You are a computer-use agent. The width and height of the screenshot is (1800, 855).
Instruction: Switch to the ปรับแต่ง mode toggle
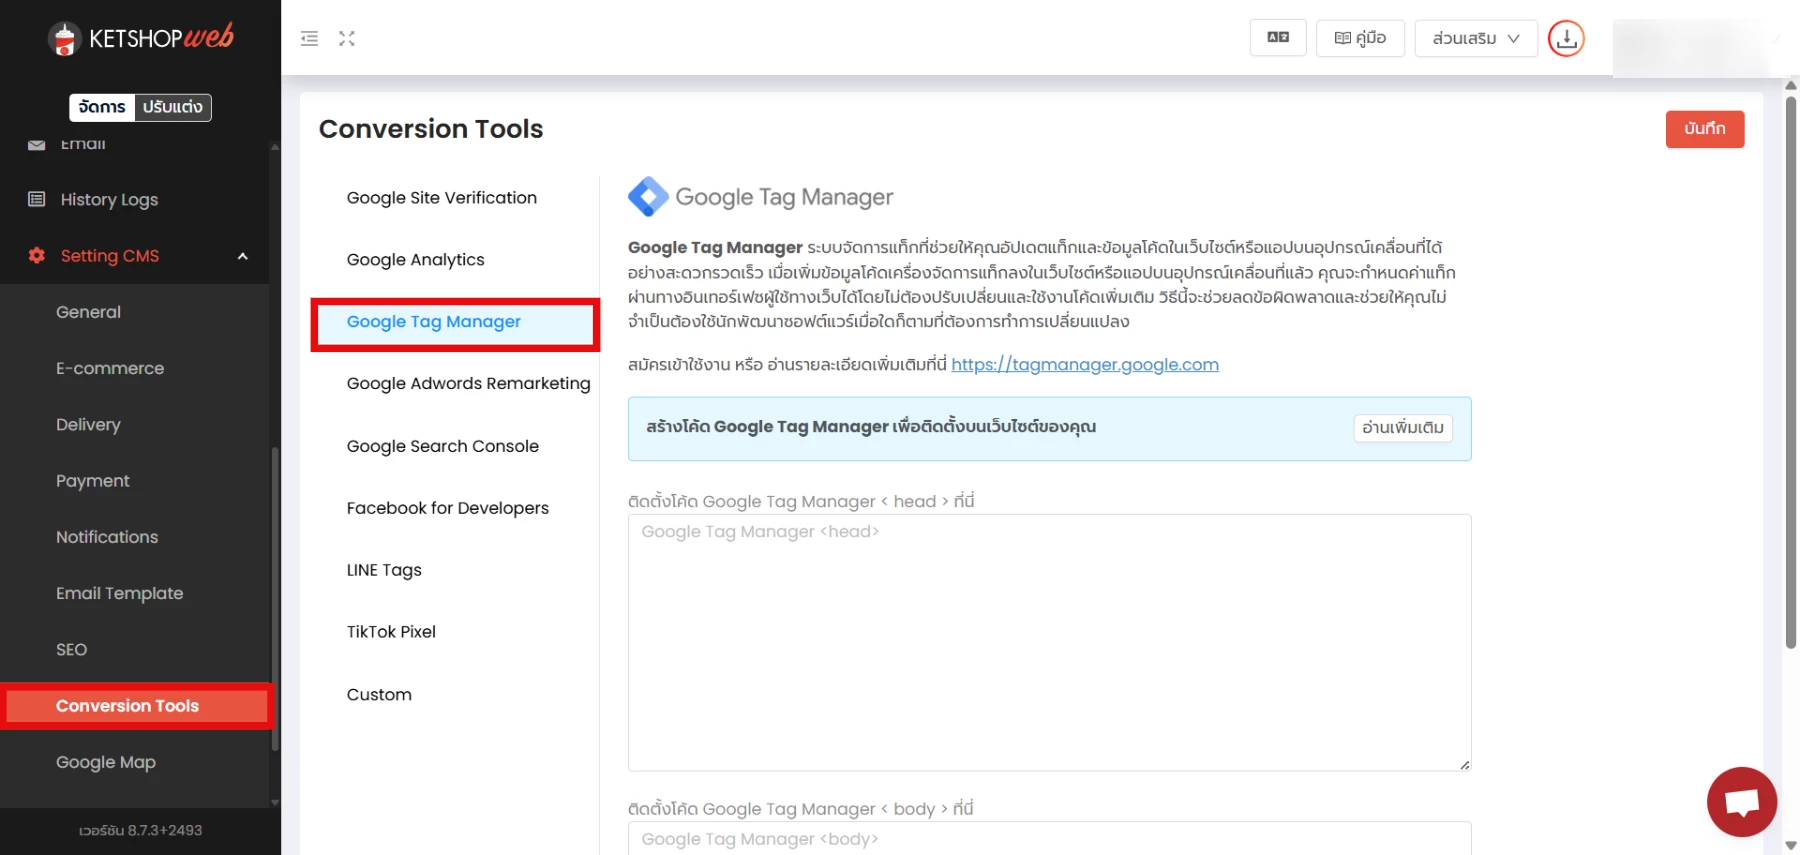coord(172,107)
